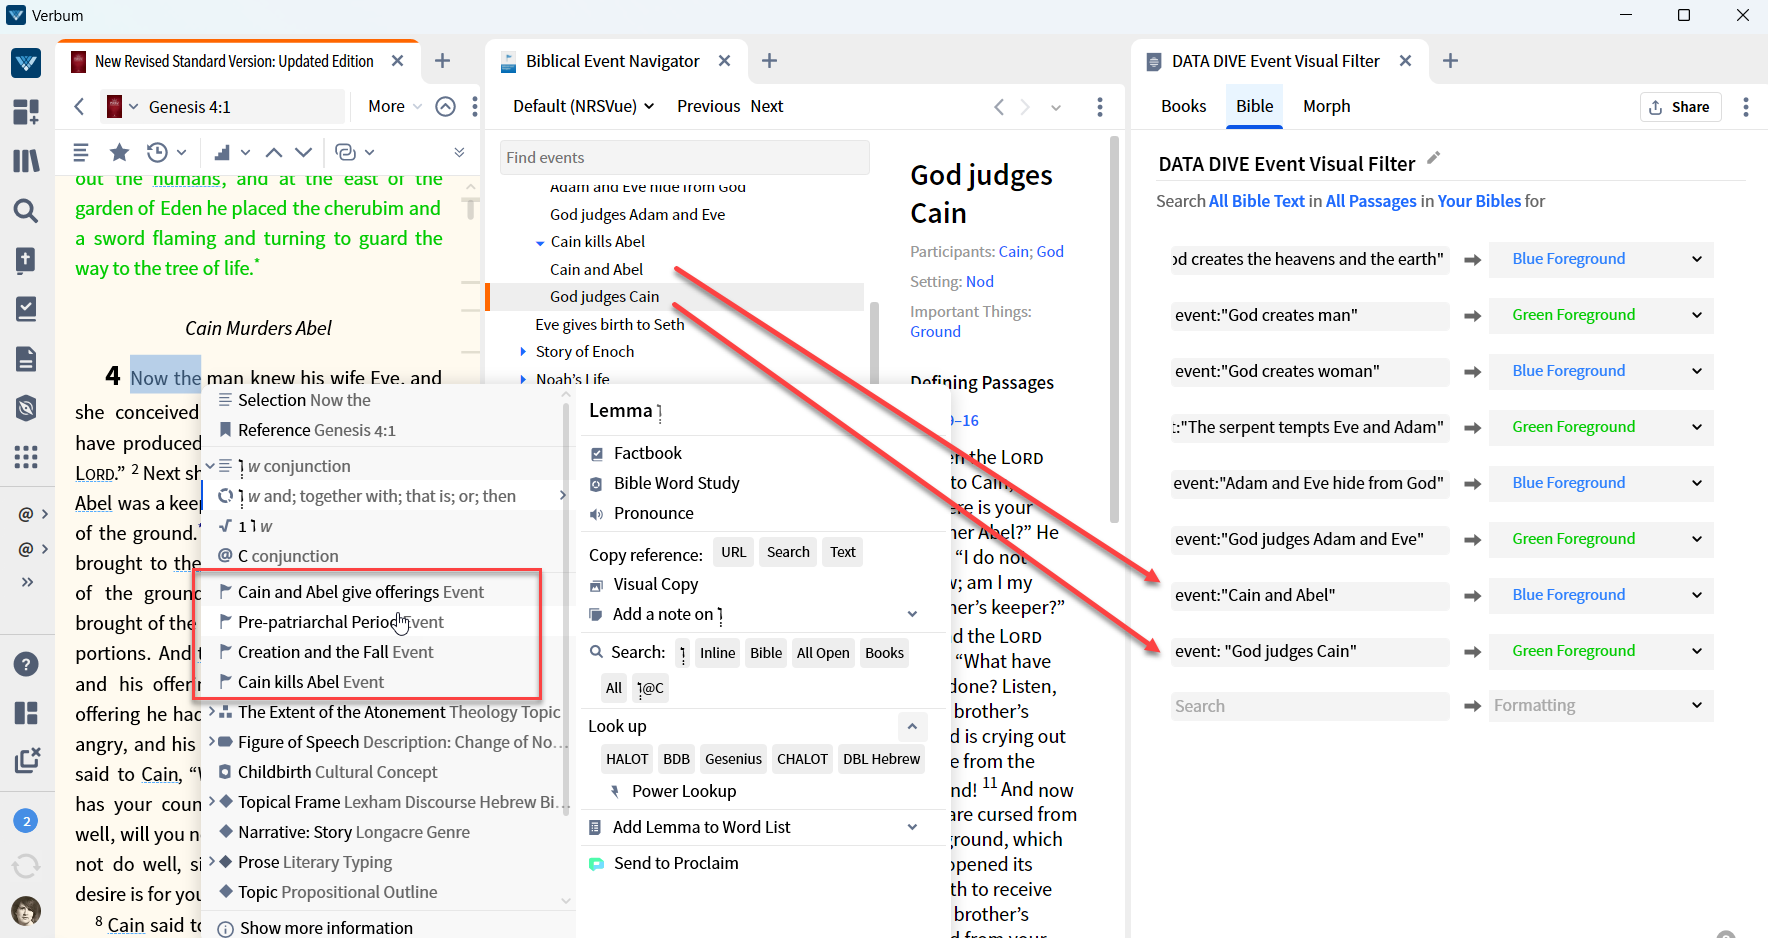Open Nod setting link
Viewport: 1768px width, 938px height.
coord(979,282)
